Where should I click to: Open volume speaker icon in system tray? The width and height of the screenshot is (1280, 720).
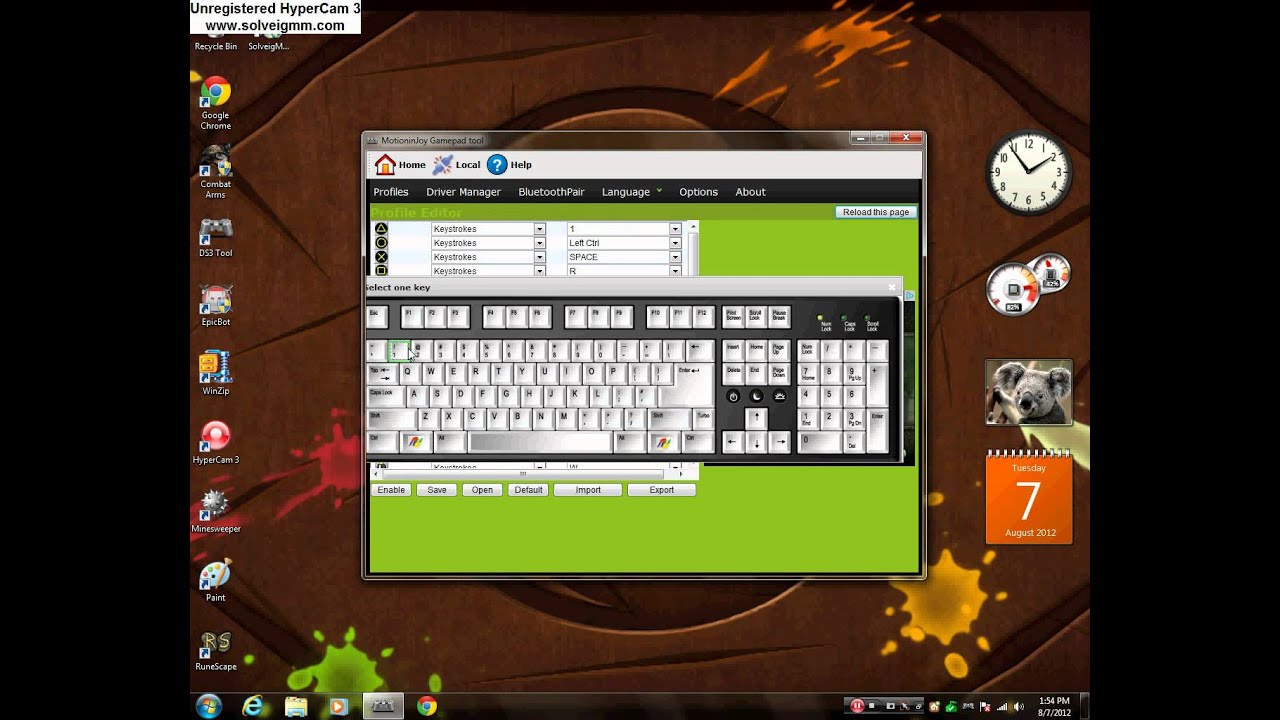click(x=1019, y=706)
